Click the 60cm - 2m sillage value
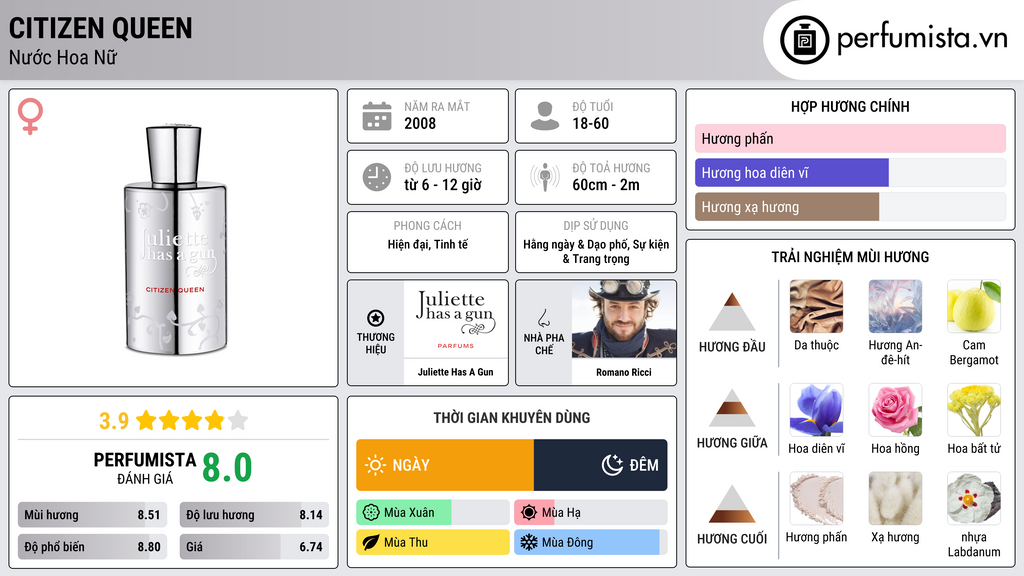Viewport: 1024px width, 576px height. [606, 185]
